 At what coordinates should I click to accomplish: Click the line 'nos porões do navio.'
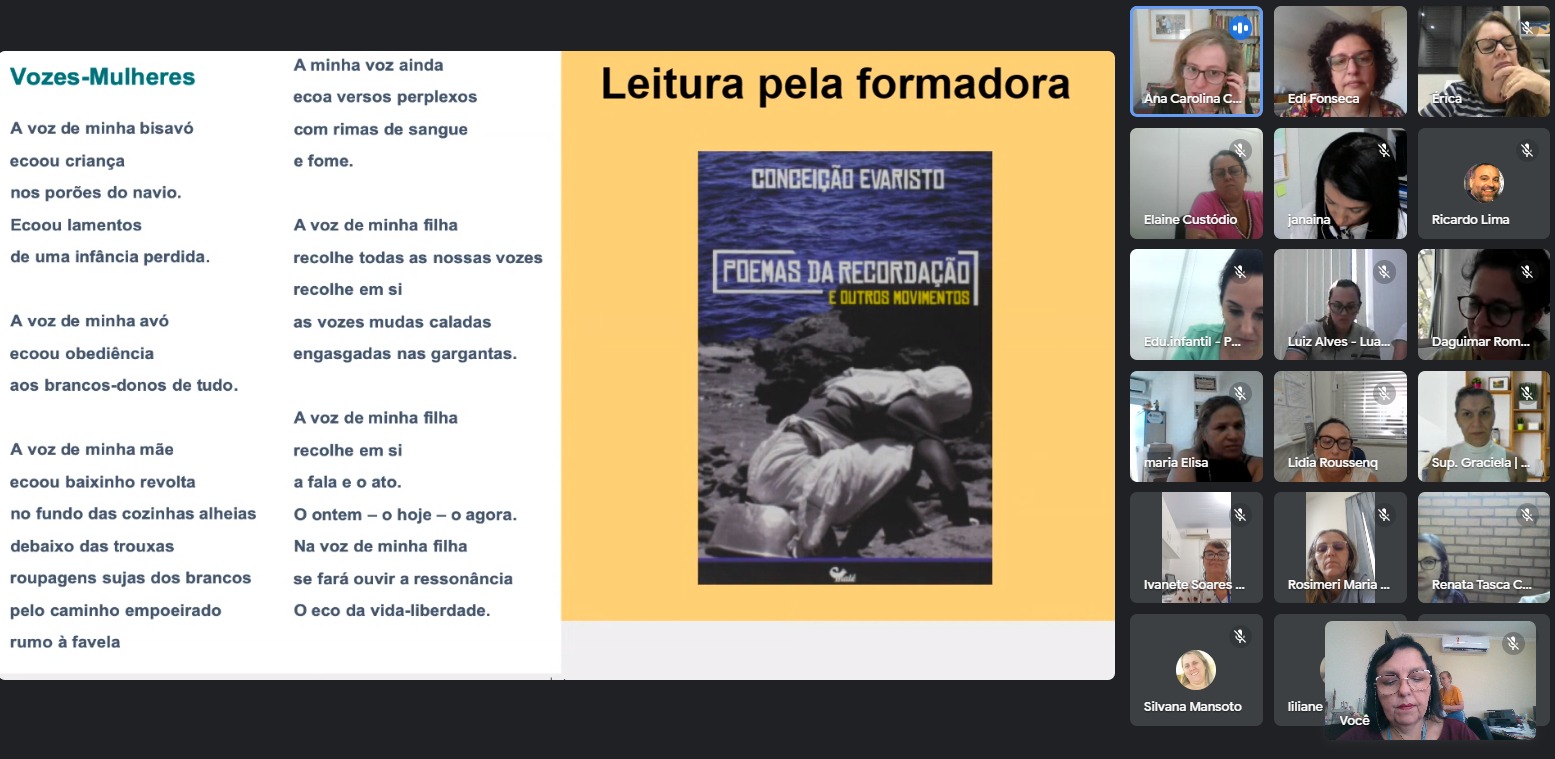pos(96,192)
